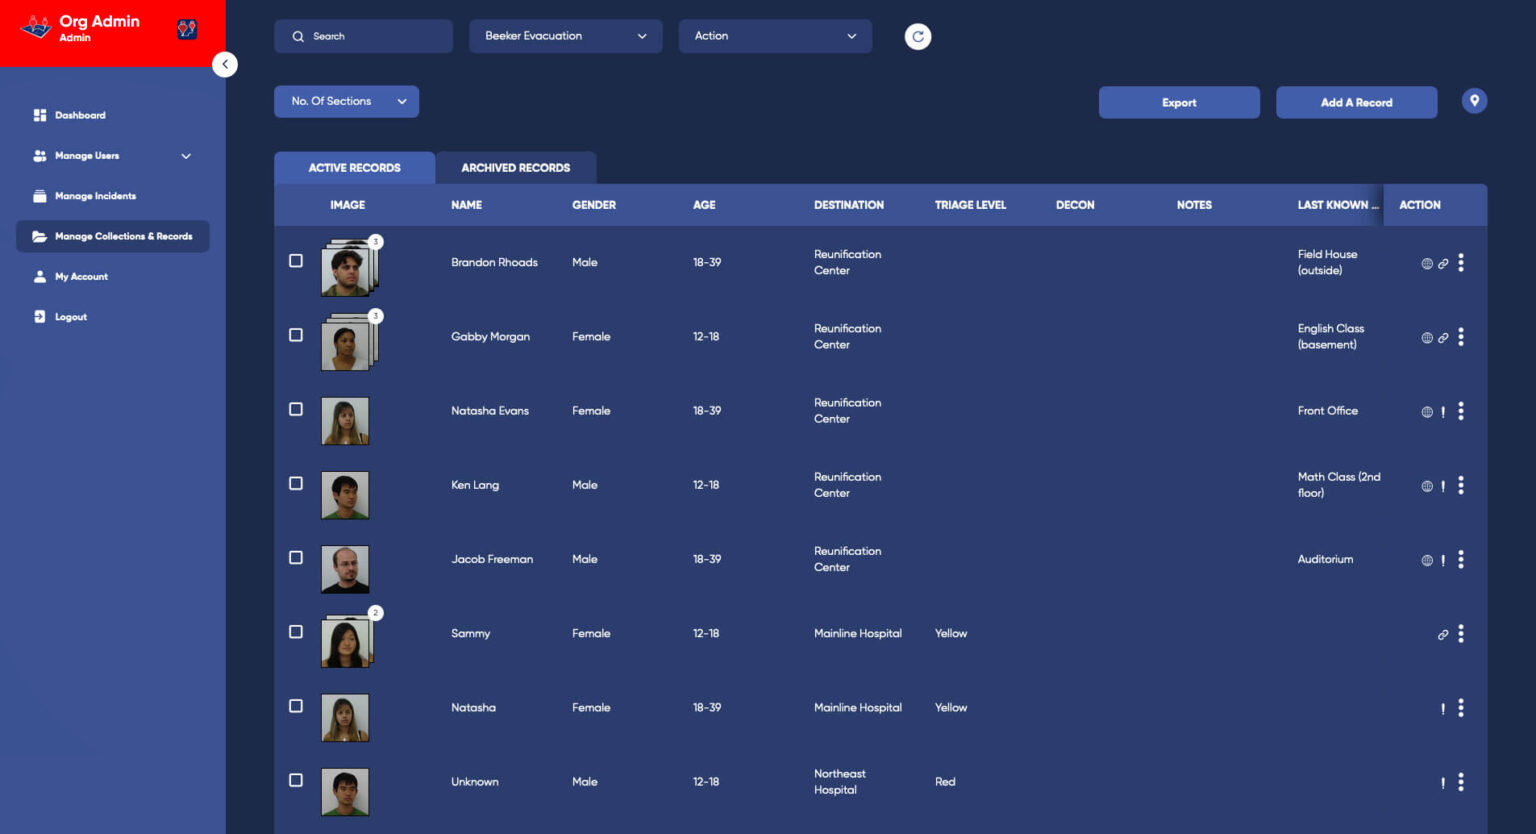Click the alert exclamation icon for Natasha Evans
The height and width of the screenshot is (834, 1536).
[x=1442, y=411]
